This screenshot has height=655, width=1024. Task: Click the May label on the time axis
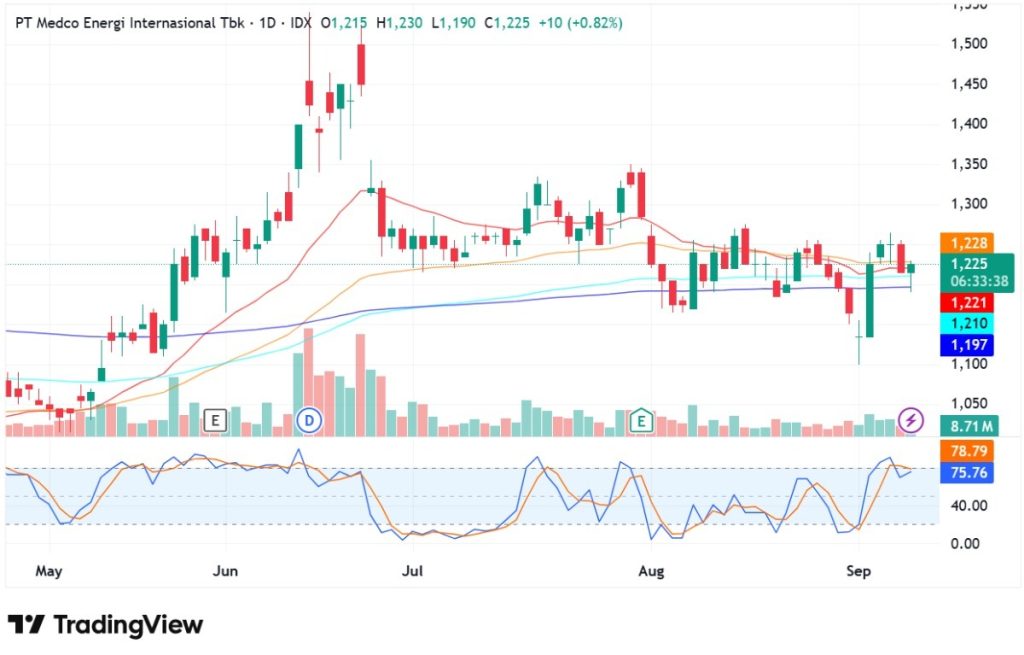tap(48, 571)
